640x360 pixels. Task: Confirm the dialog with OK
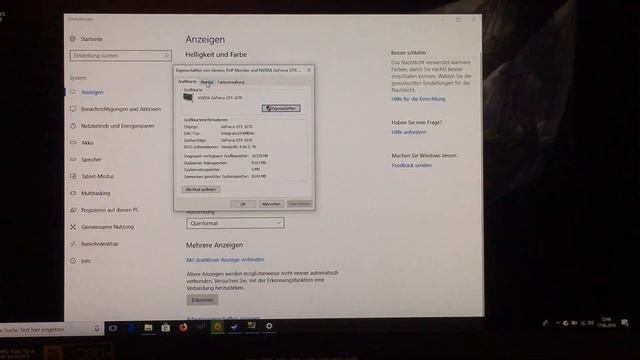(243, 204)
